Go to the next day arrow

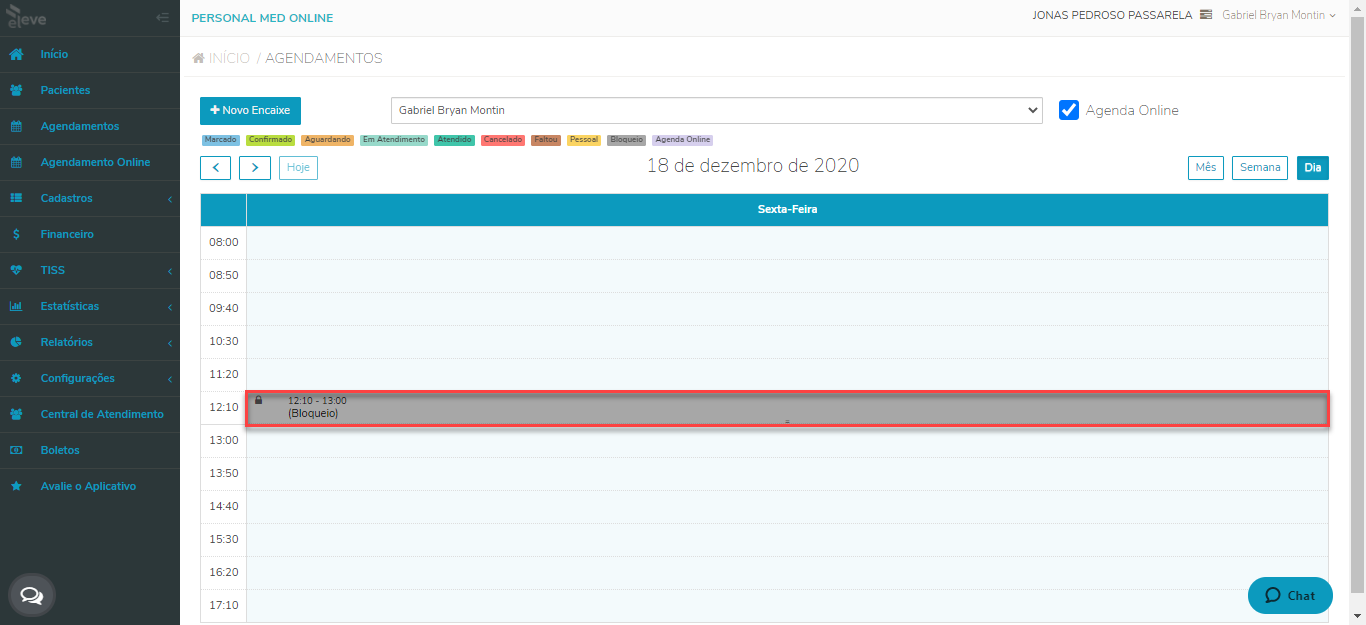click(255, 167)
